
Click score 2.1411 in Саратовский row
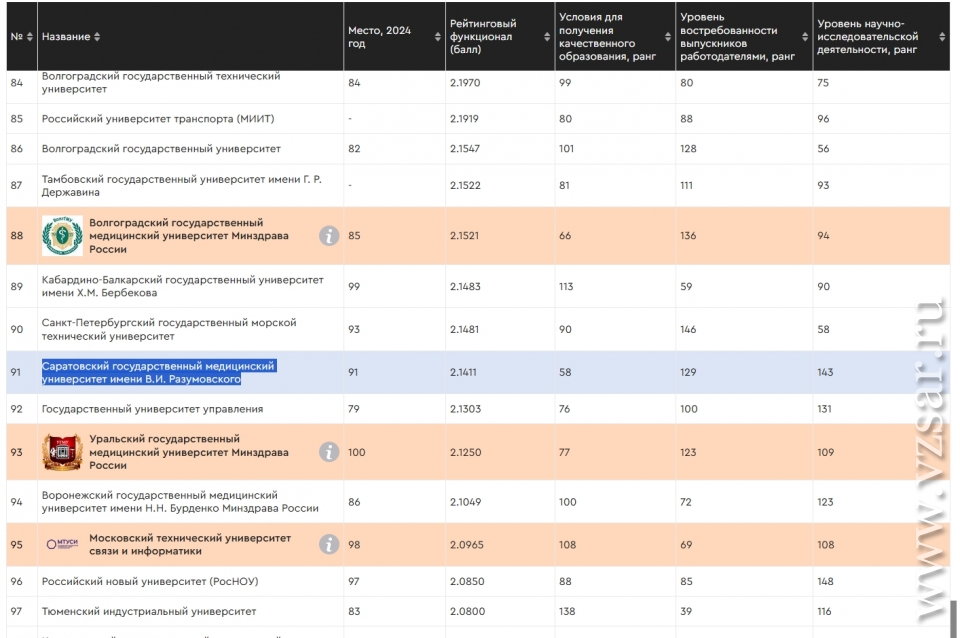(463, 372)
